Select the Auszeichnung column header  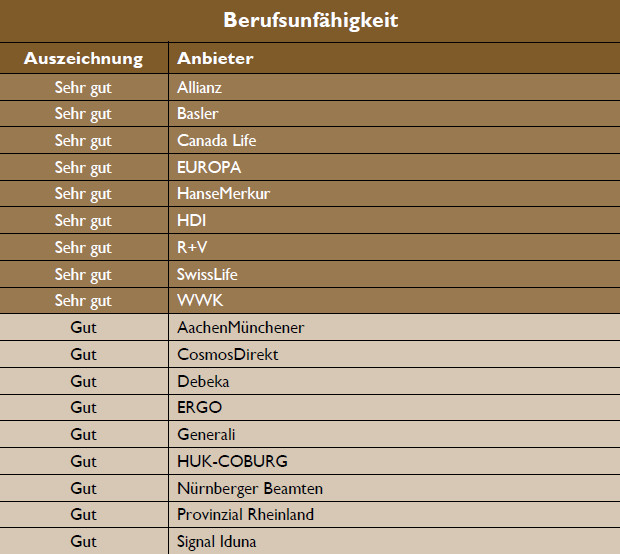[x=83, y=58]
